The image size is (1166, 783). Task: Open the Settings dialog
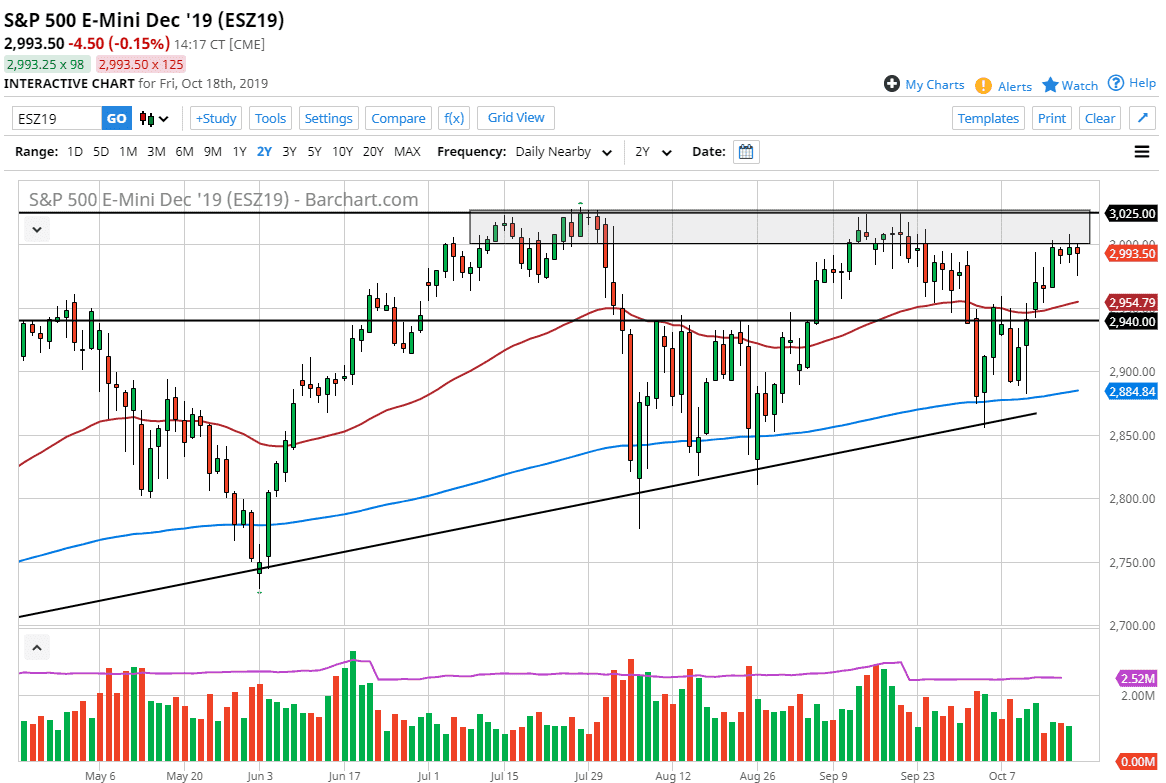click(328, 117)
